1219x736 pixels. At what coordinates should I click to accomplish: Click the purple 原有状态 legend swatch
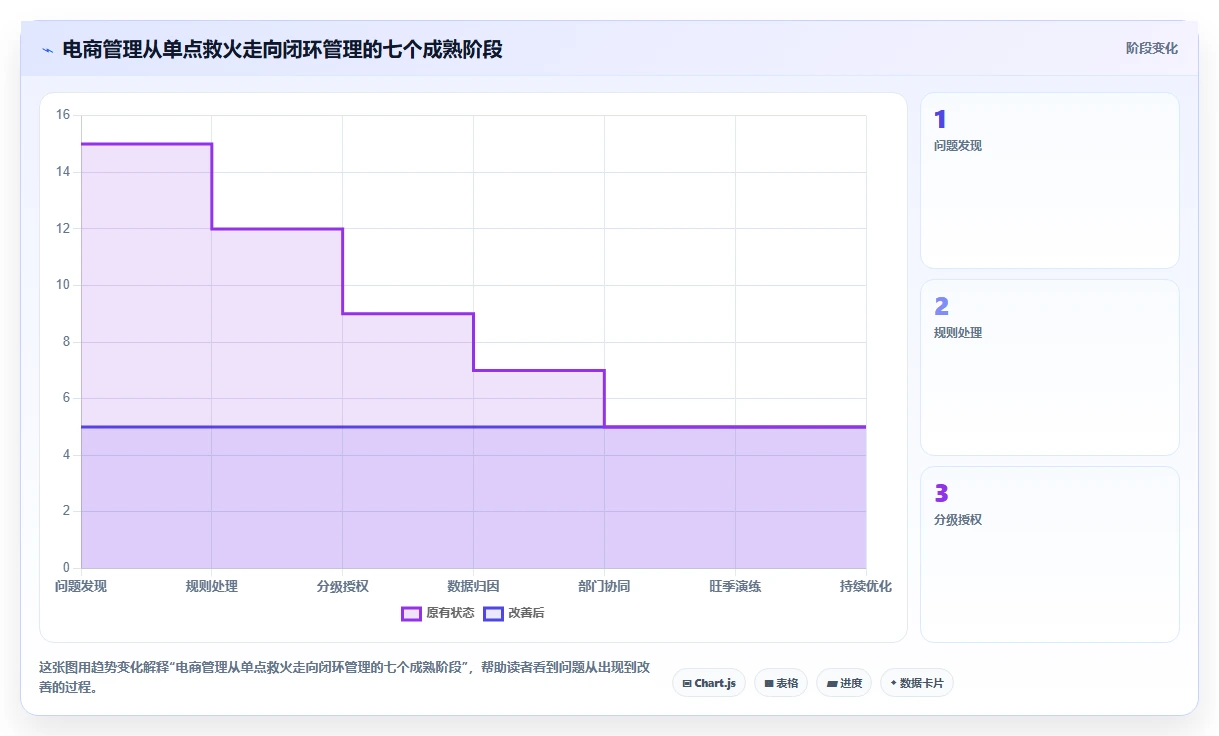[411, 613]
